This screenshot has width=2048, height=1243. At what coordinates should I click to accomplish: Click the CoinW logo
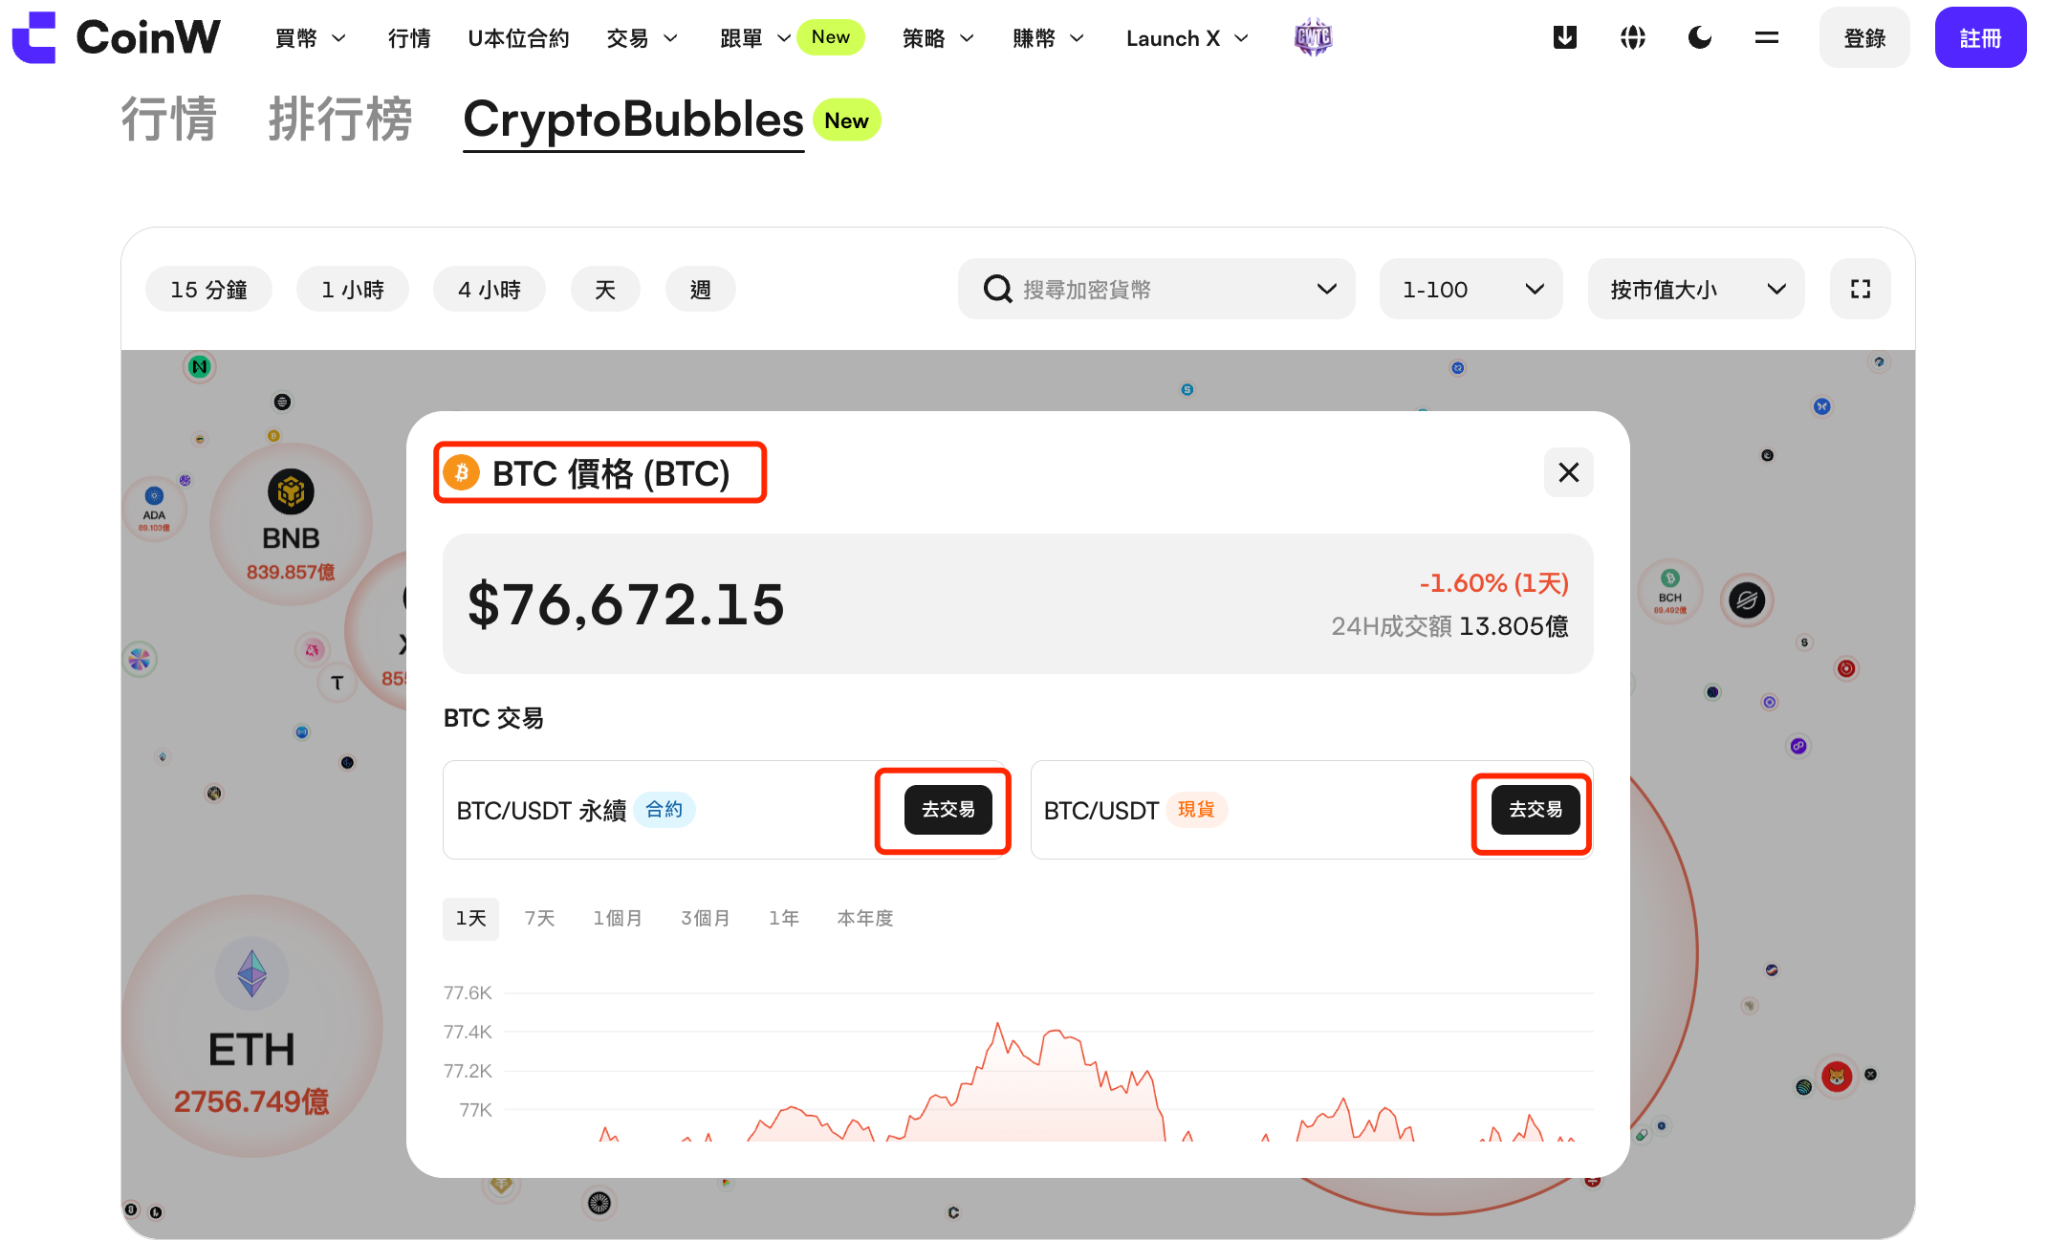(x=116, y=38)
